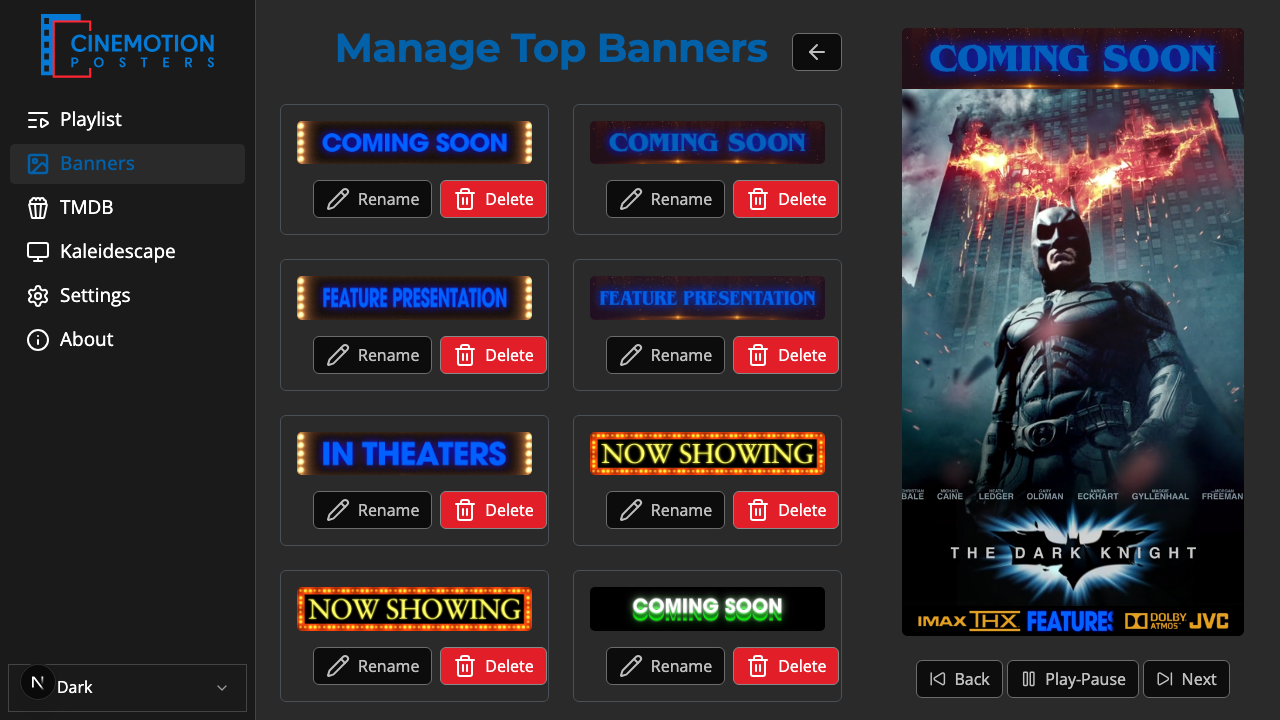Select the marquee-lights Feature Presentation banner image
This screenshot has width=1280, height=720.
tap(414, 298)
